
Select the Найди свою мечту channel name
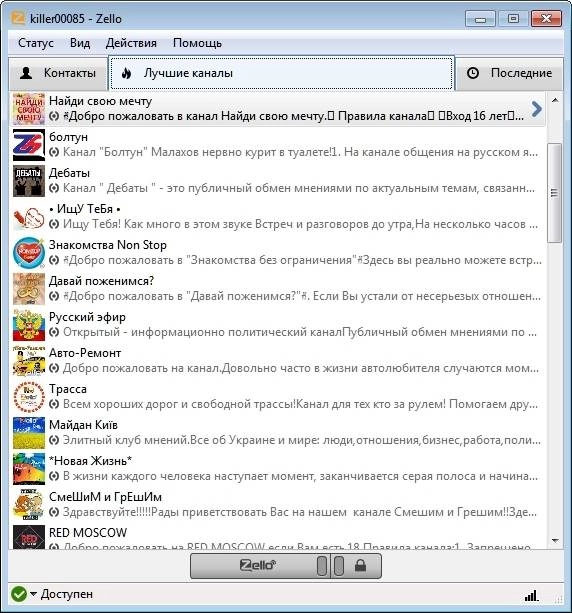(x=100, y=101)
